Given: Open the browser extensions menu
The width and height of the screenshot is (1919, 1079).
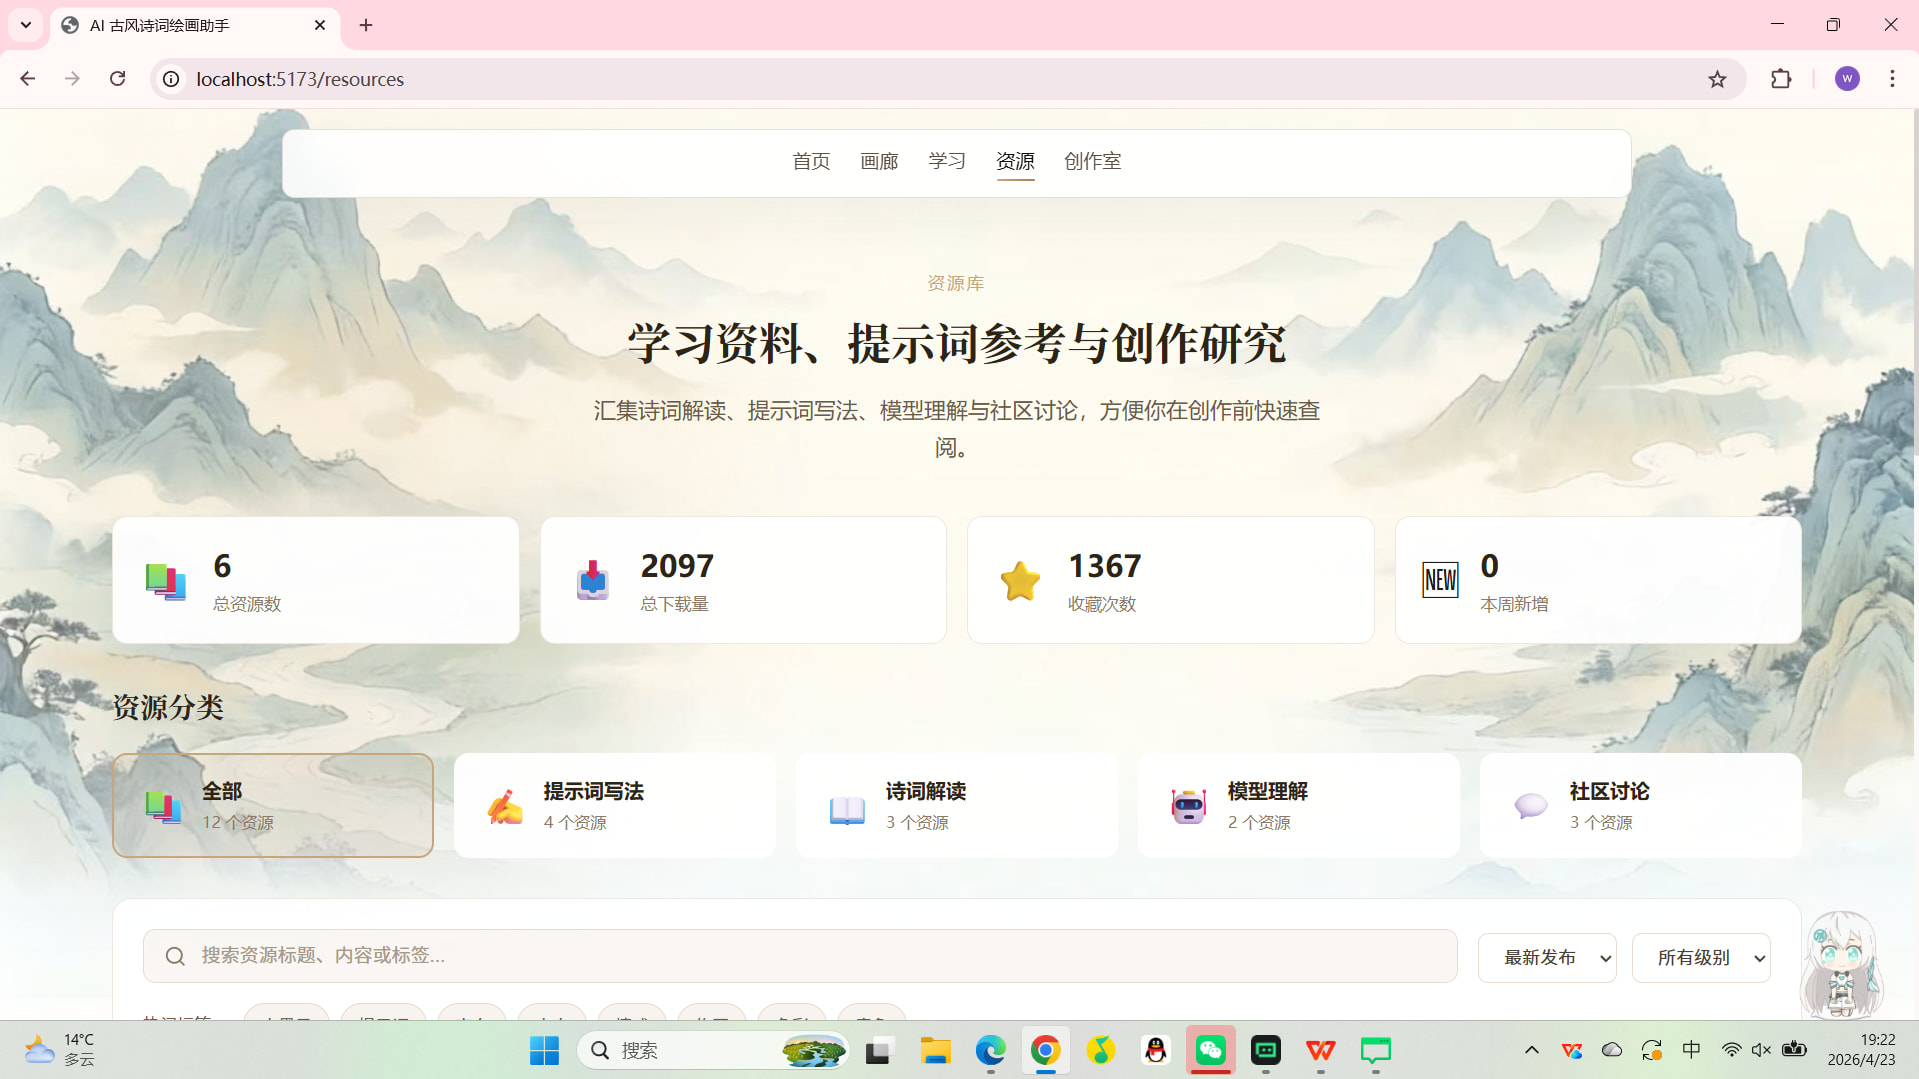Looking at the screenshot, I should 1781,79.
